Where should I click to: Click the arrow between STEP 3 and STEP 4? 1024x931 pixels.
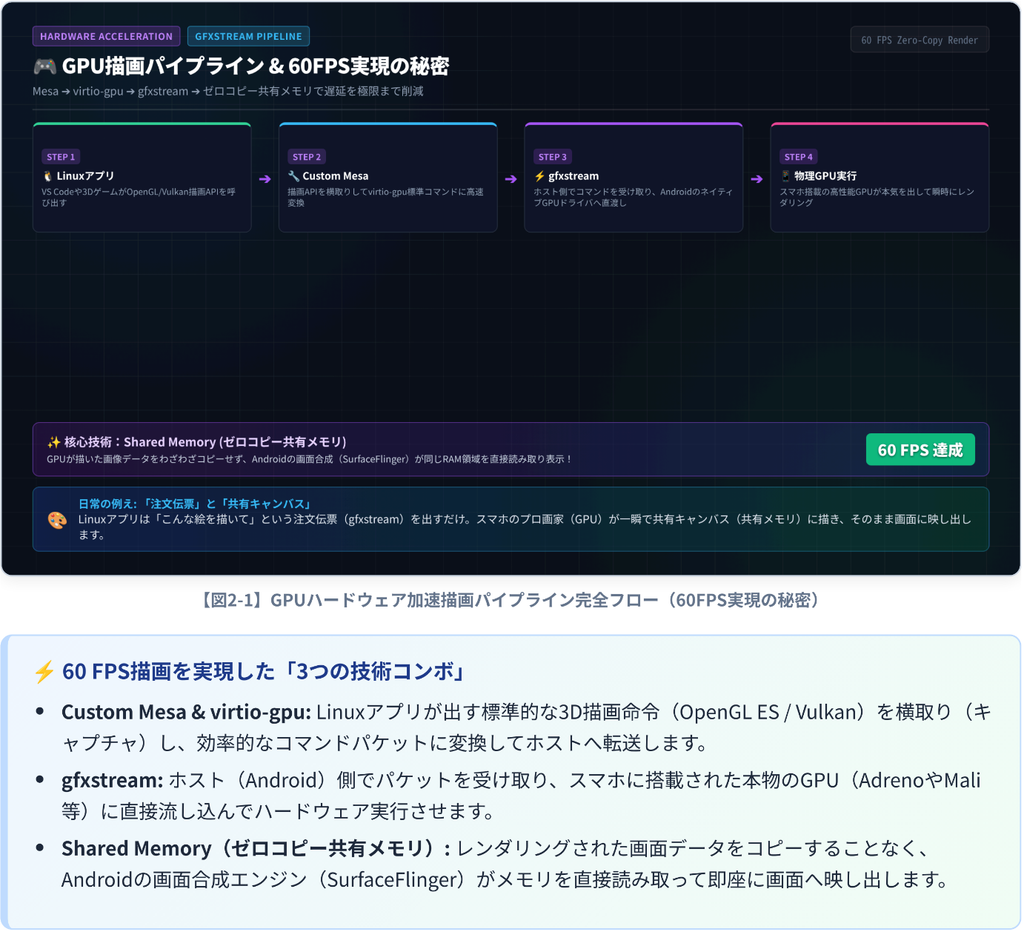pyautogui.click(x=756, y=179)
